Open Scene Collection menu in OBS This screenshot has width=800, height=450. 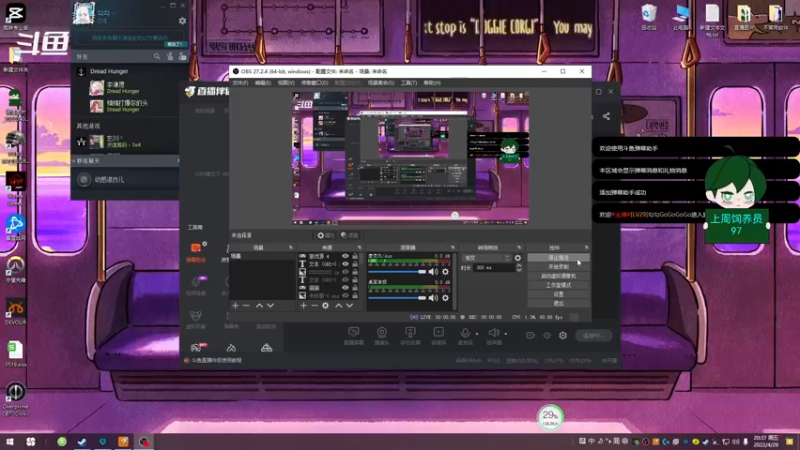(381, 83)
